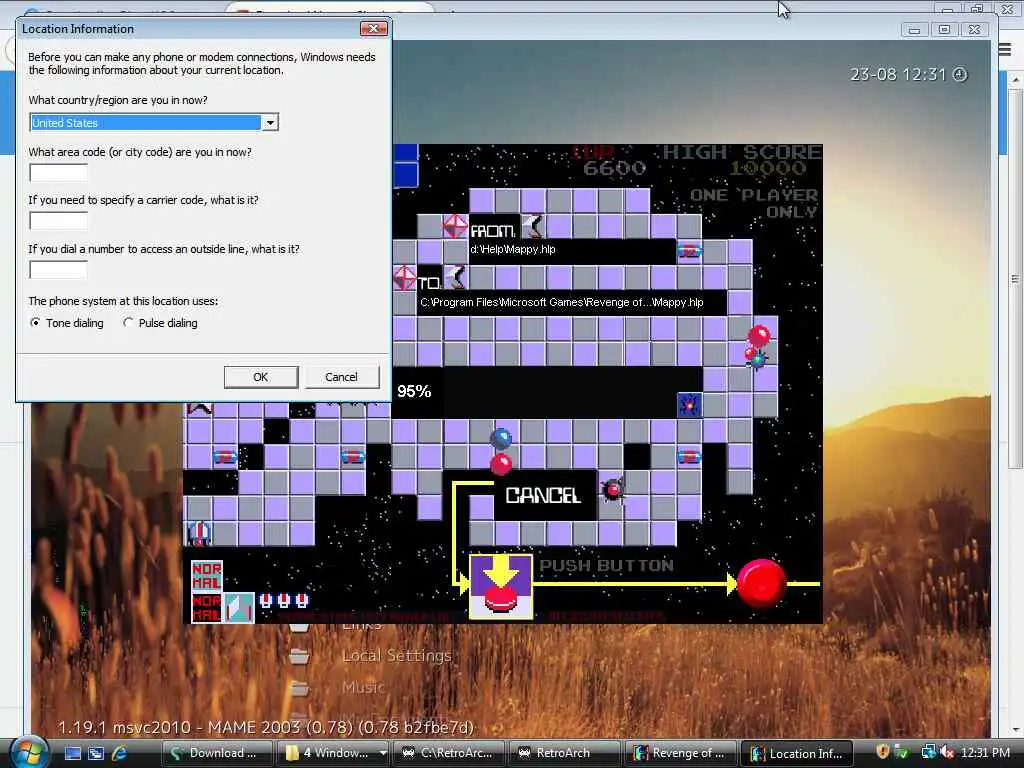
Task: Click Show Desktop quick launch icon
Action: 73,753
